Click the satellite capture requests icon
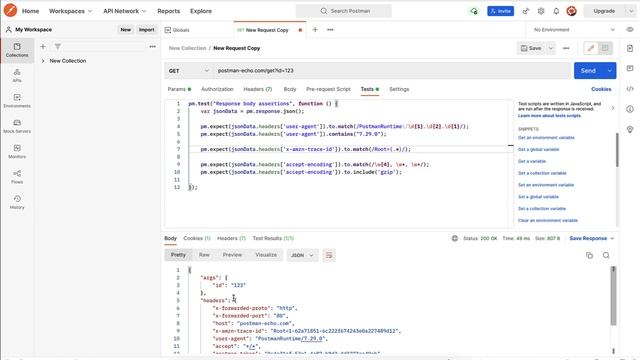Screen dimensions: 640x360 (526, 11)
